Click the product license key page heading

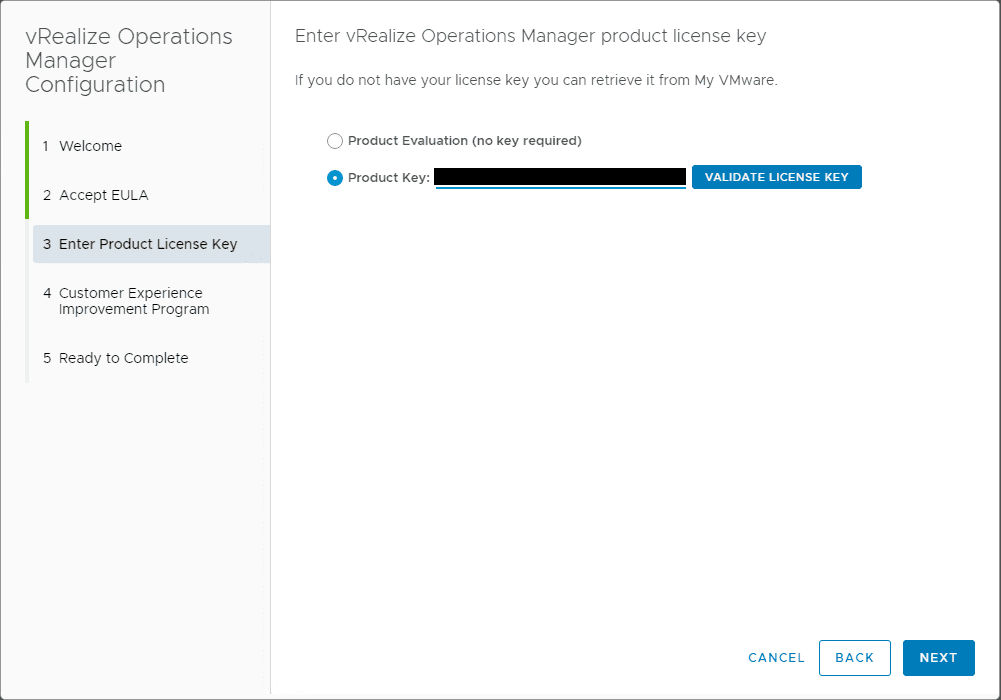click(530, 37)
